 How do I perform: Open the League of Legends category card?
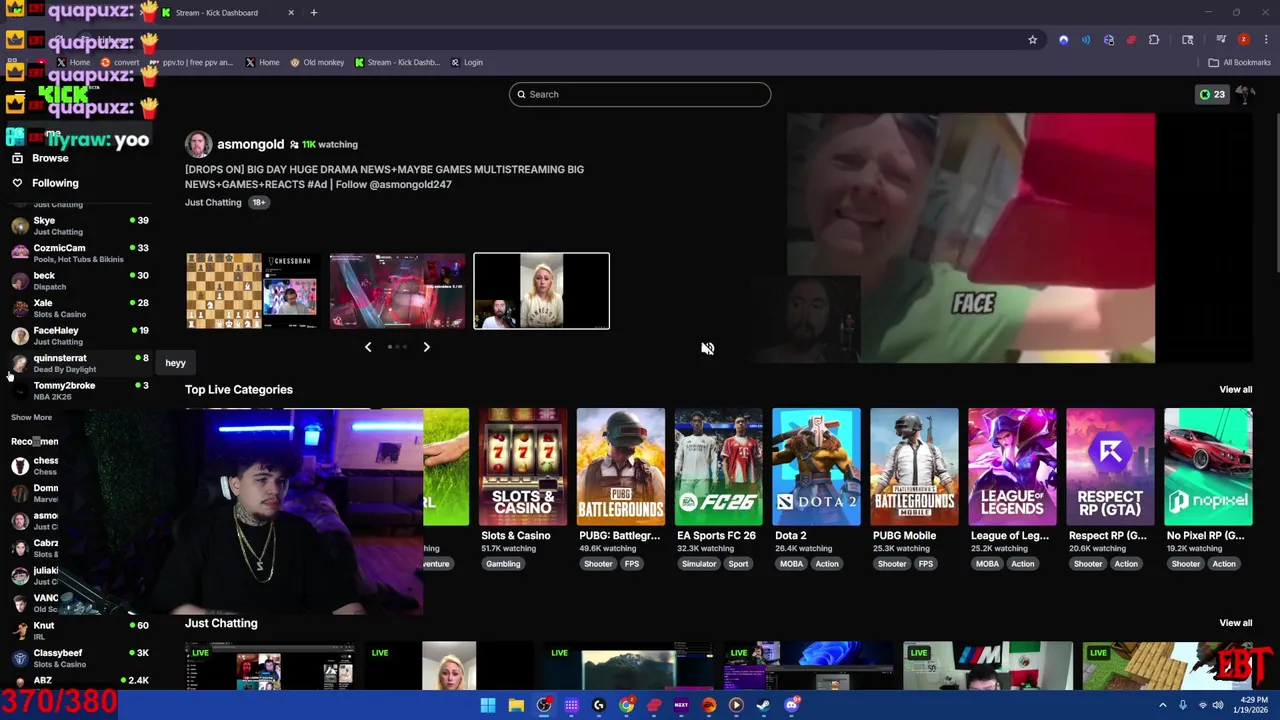pos(1012,467)
